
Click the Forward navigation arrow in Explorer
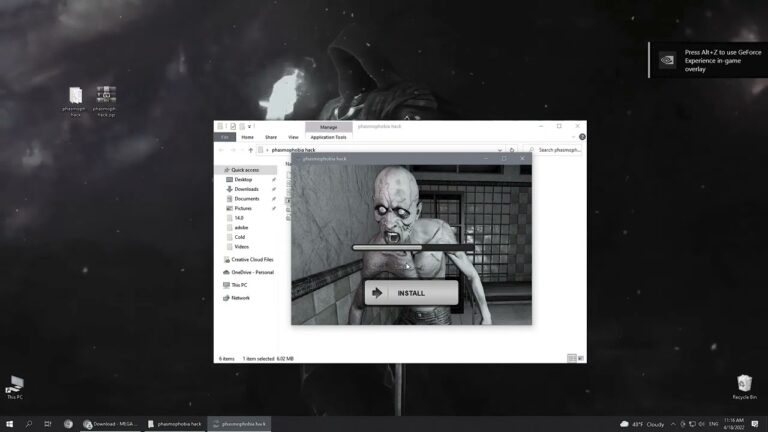coord(233,150)
